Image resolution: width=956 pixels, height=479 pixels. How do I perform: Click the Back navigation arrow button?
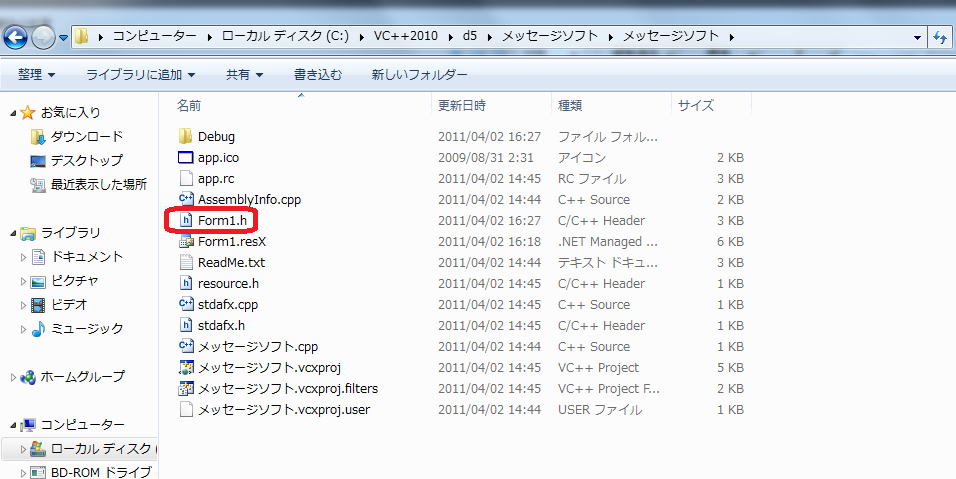pyautogui.click(x=15, y=37)
